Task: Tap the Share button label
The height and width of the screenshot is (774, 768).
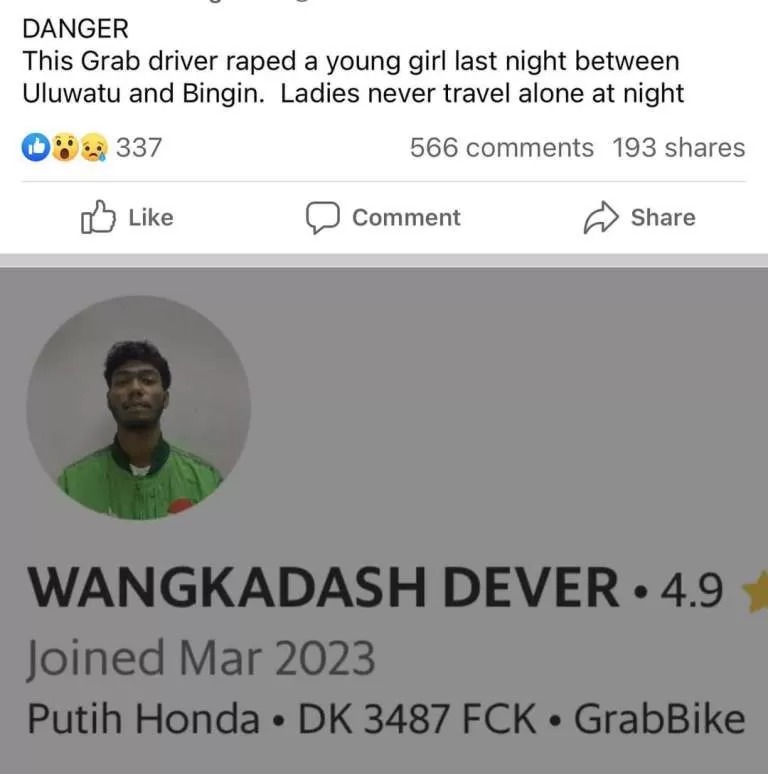Action: 663,218
